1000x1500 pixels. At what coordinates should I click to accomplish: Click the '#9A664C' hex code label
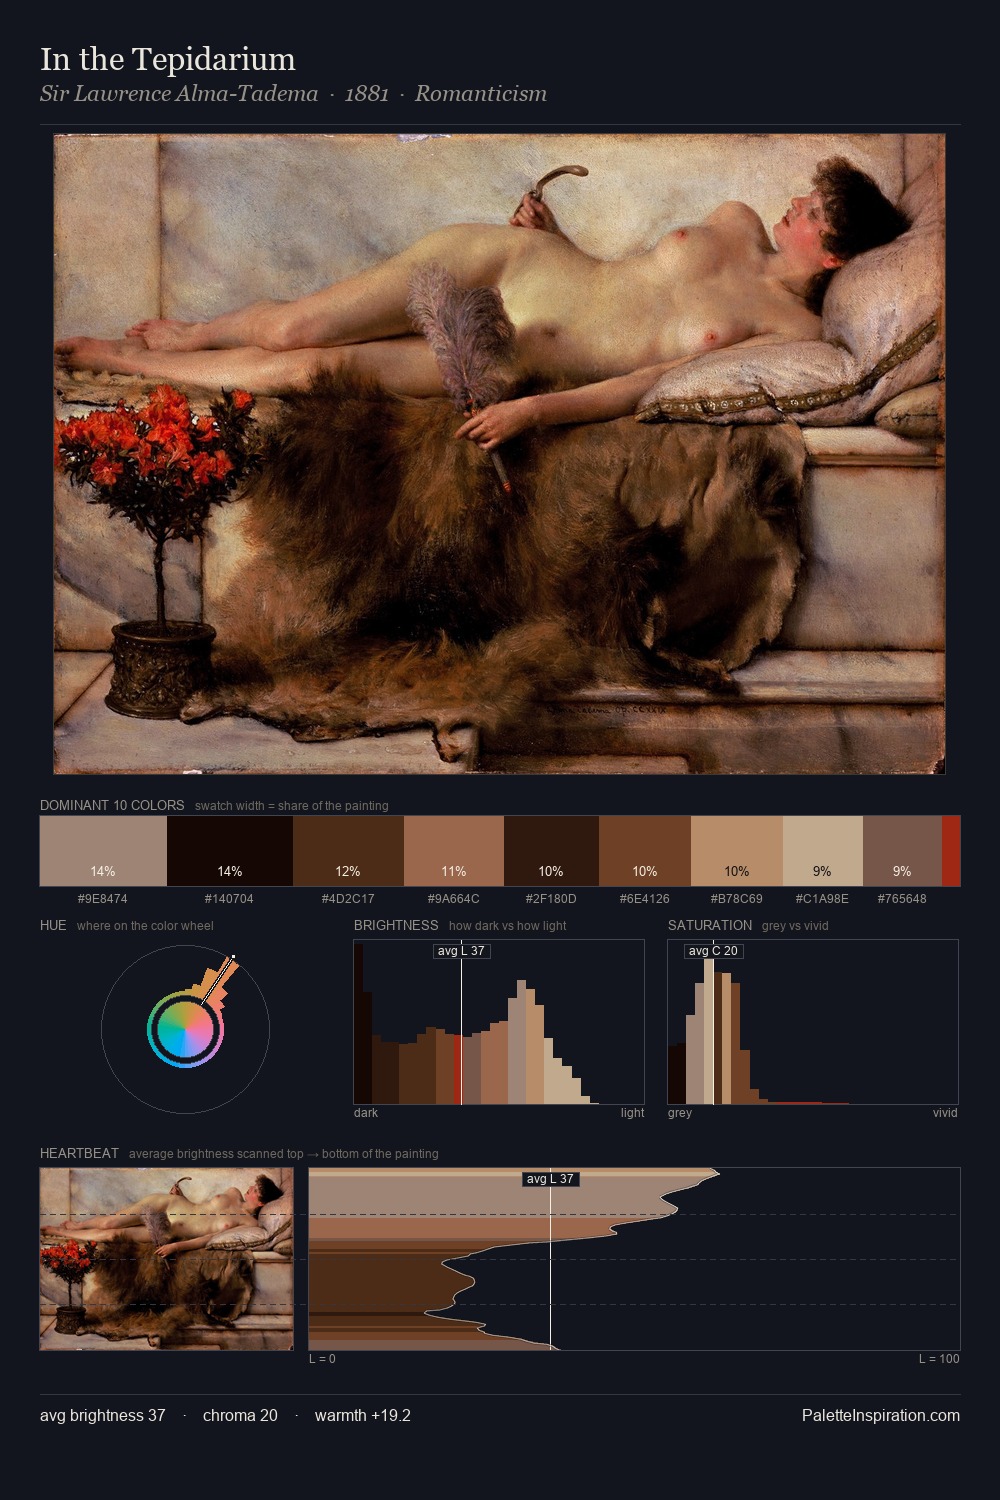pyautogui.click(x=454, y=898)
